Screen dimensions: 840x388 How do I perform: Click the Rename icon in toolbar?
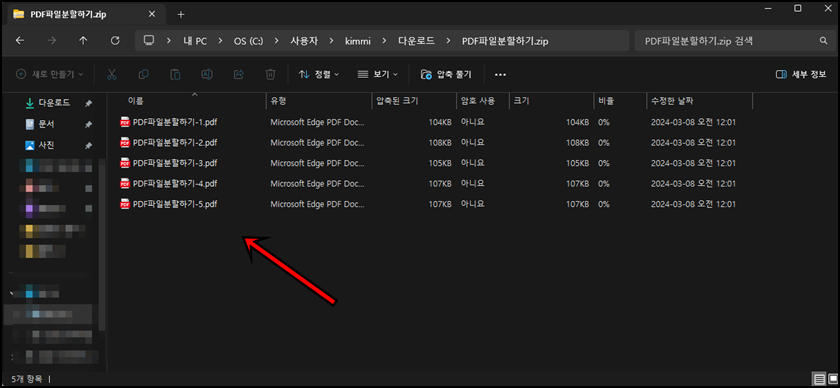(207, 74)
